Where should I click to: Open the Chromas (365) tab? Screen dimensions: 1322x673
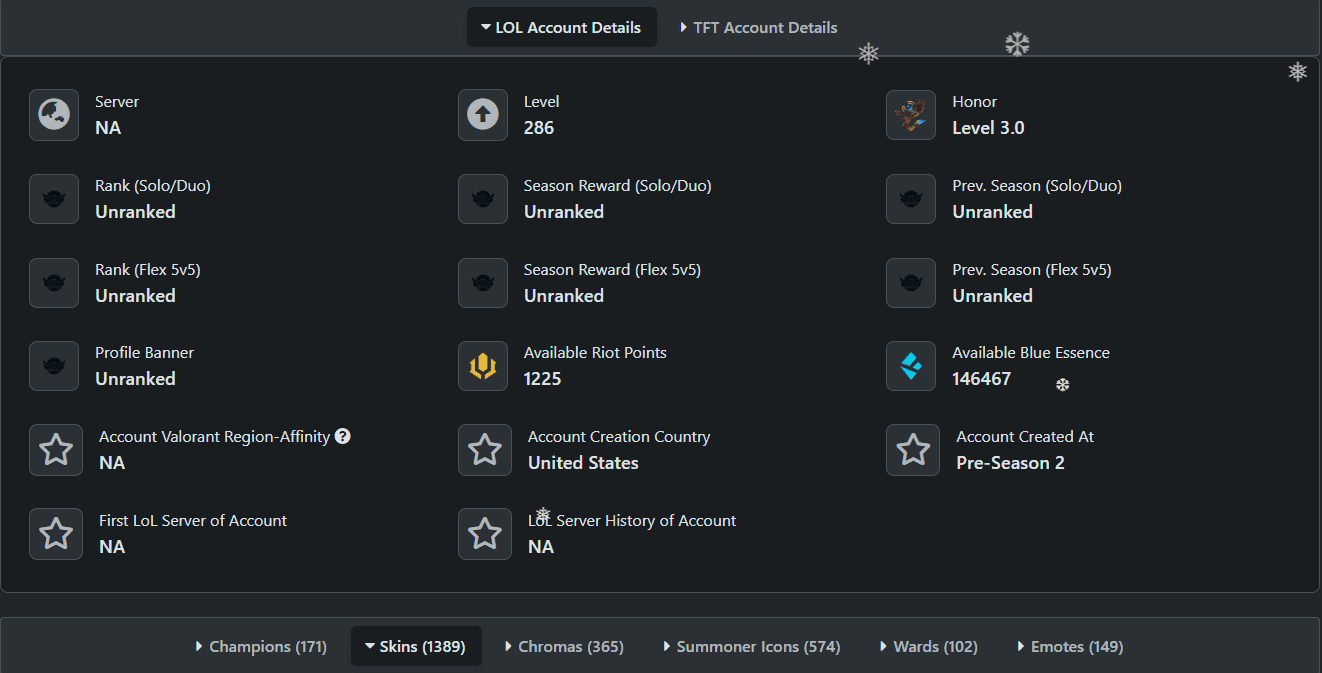tap(564, 647)
